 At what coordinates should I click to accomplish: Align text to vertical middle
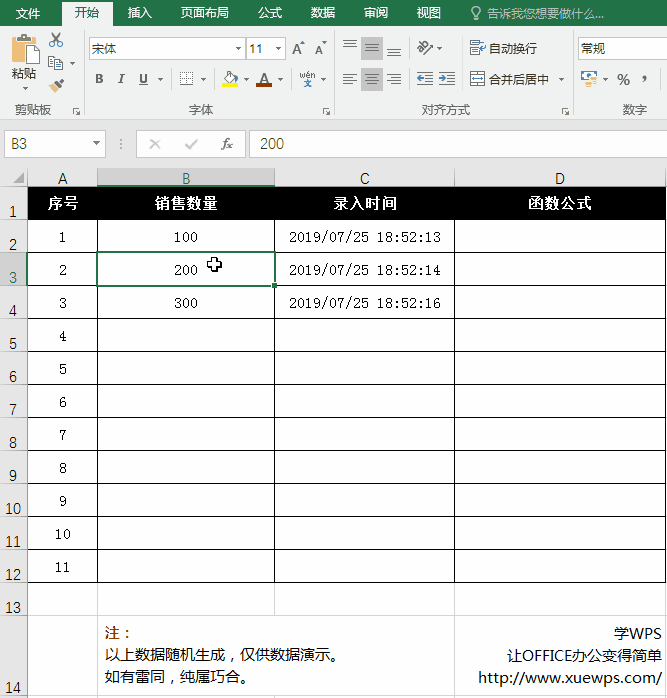click(x=372, y=48)
